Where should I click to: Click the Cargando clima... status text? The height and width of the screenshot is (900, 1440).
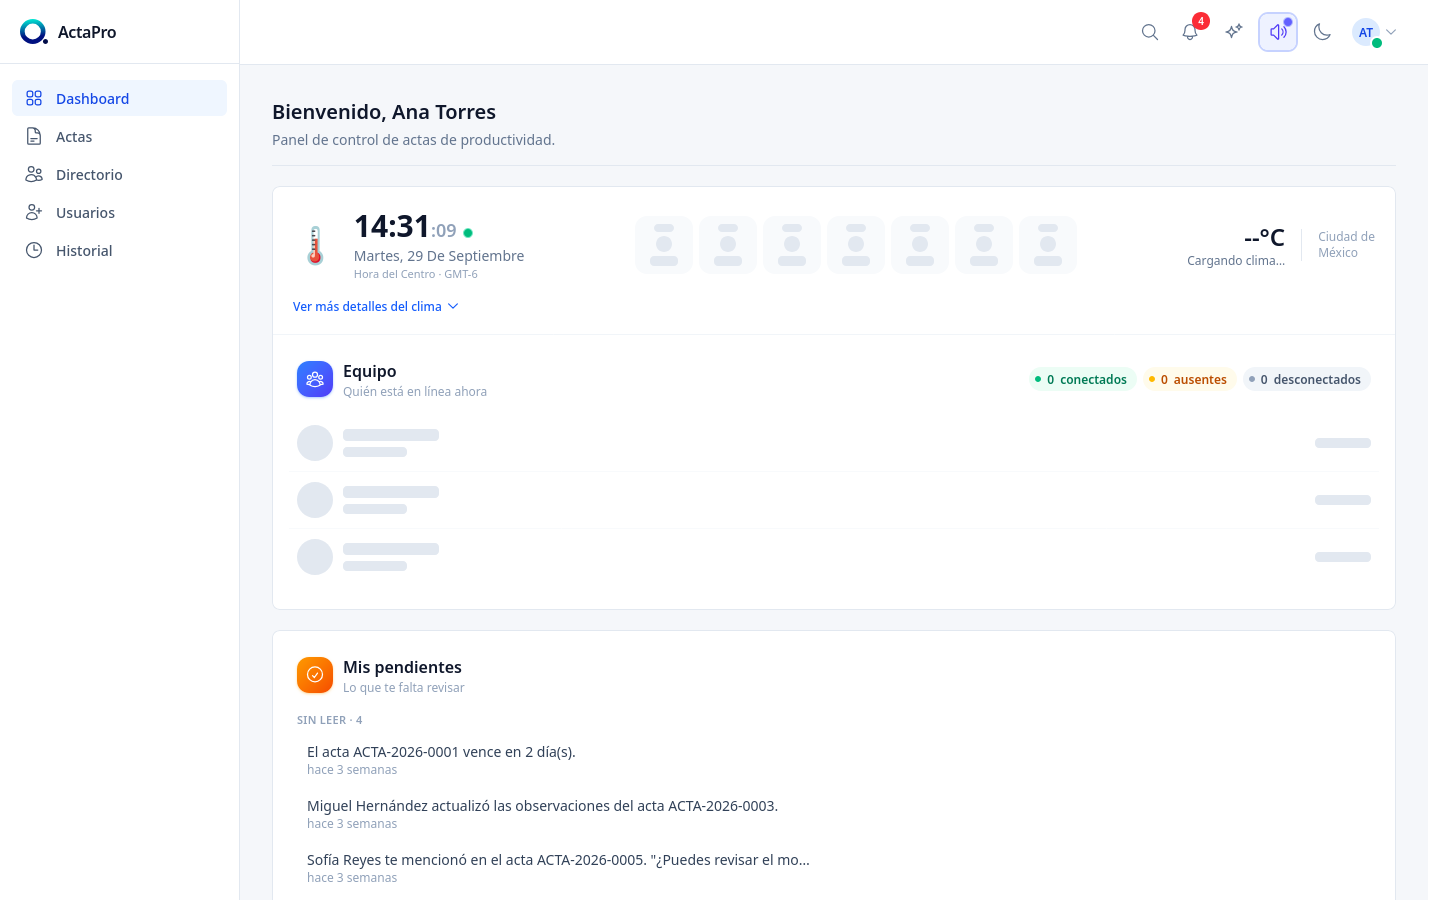tap(1236, 260)
